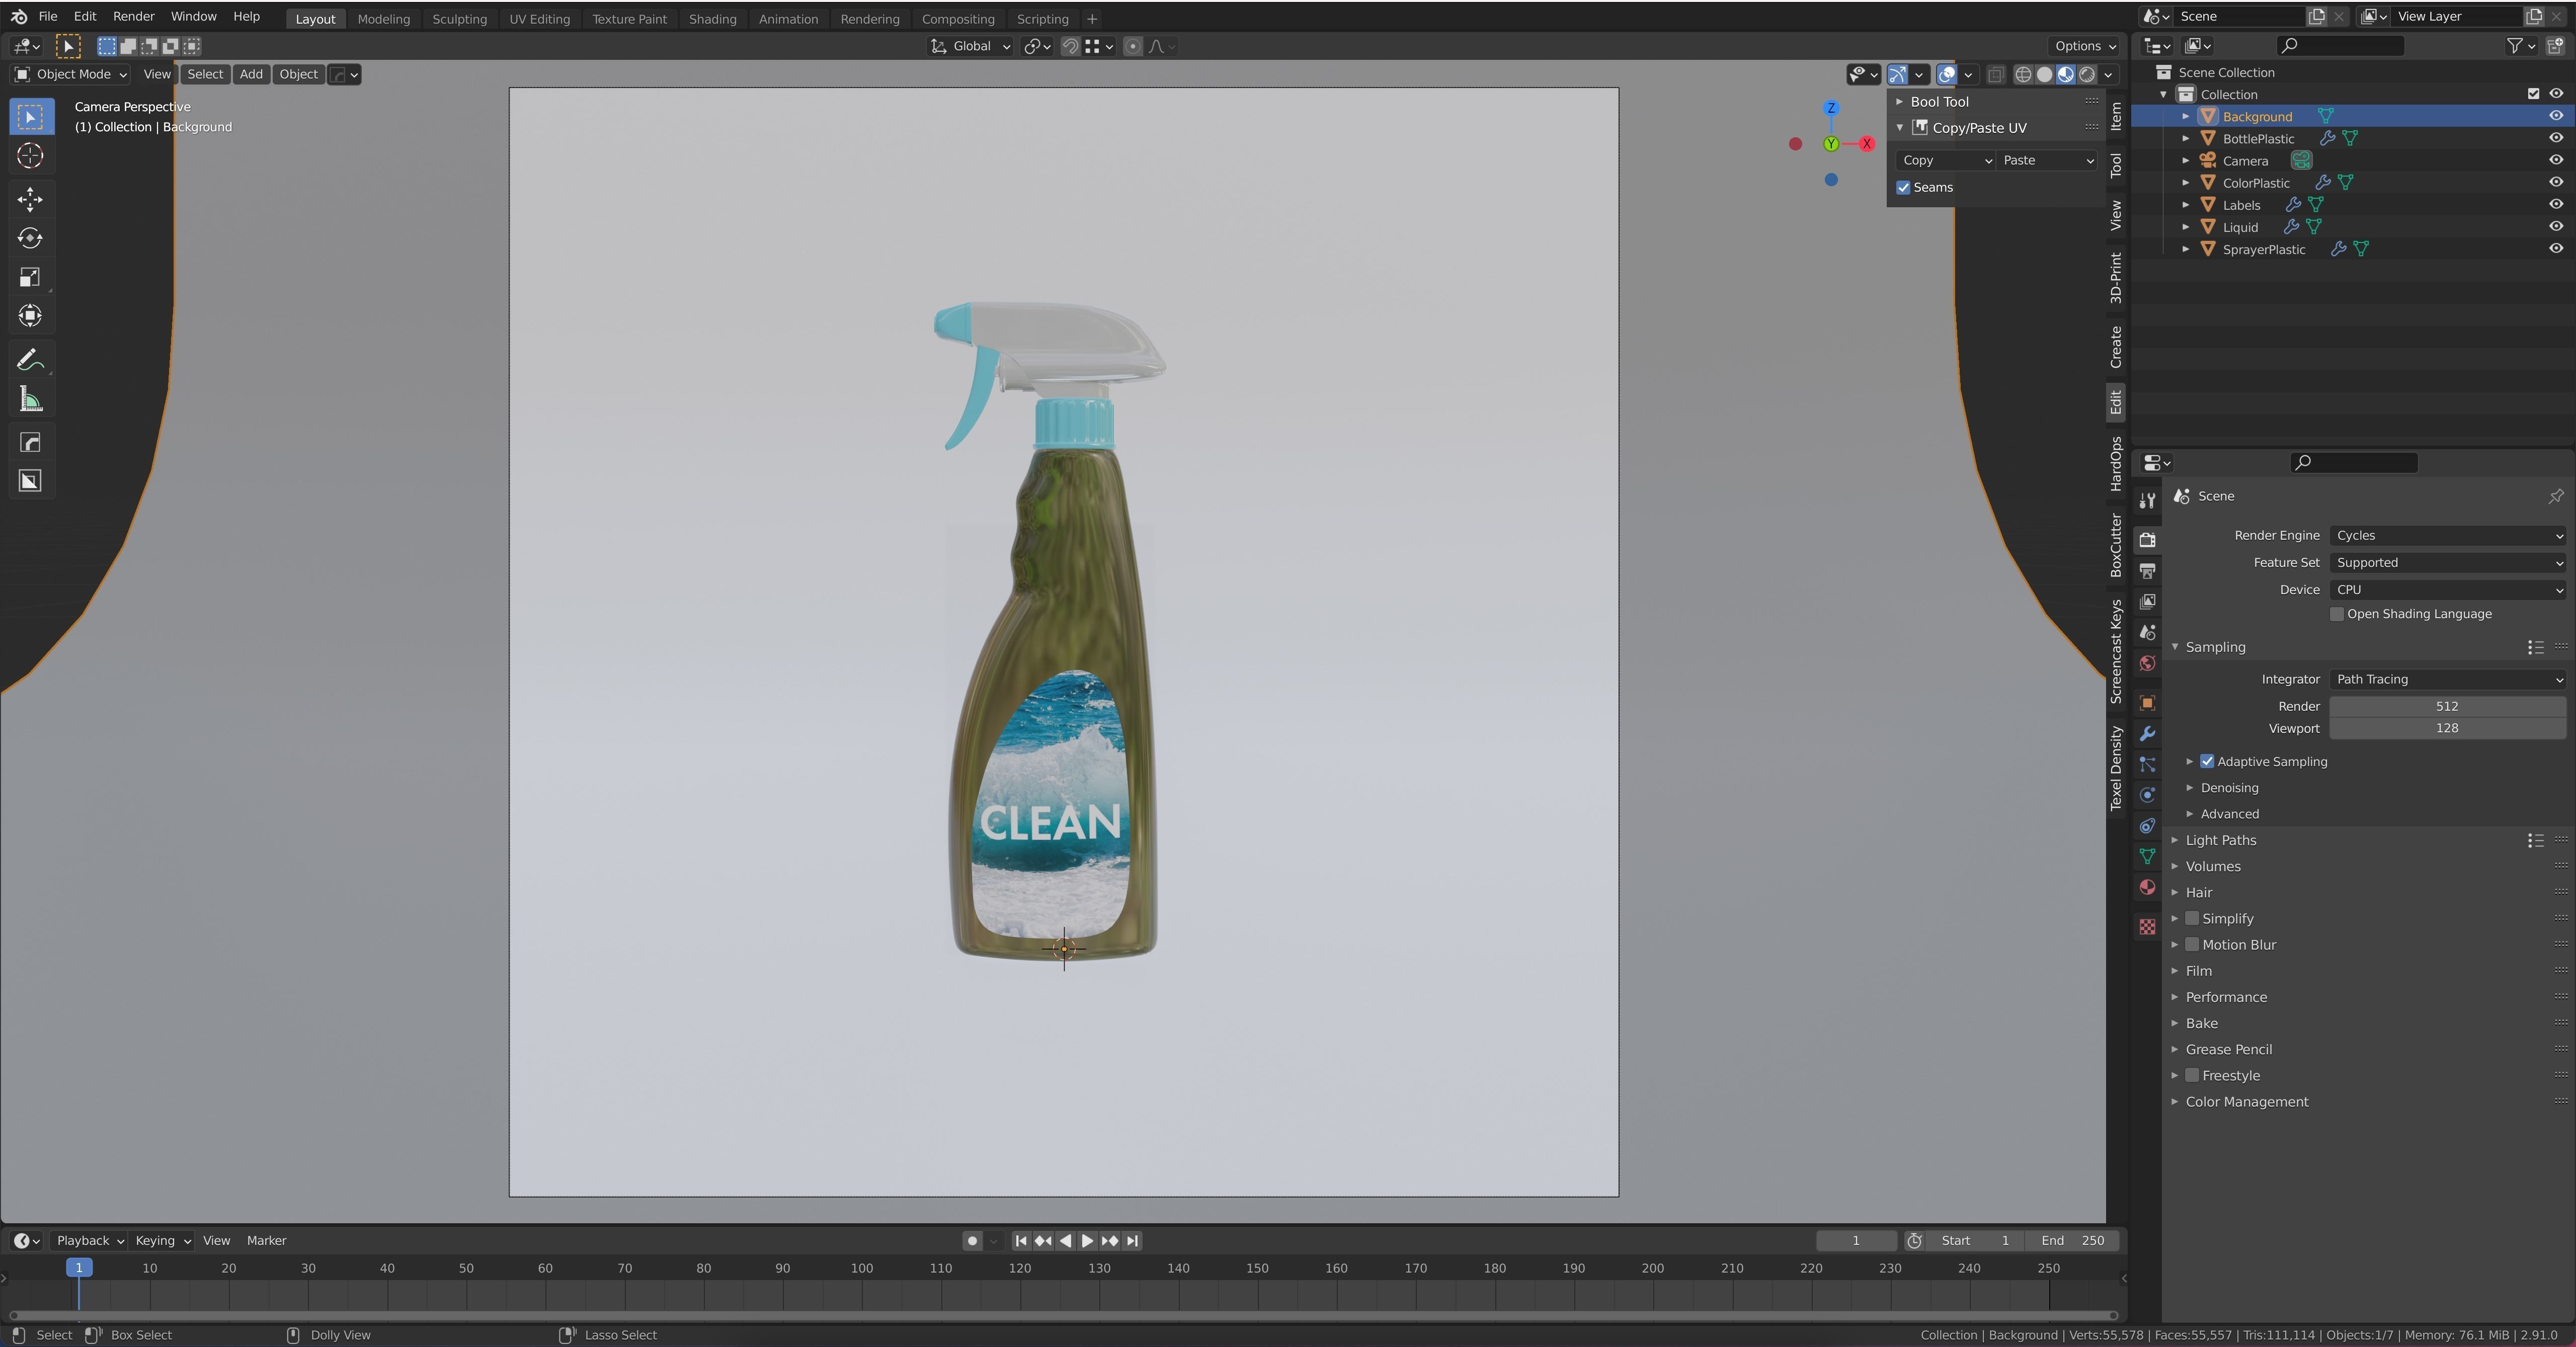Open the Render properties tab
Screen dimensions: 2576x1347
pyautogui.click(x=2147, y=540)
